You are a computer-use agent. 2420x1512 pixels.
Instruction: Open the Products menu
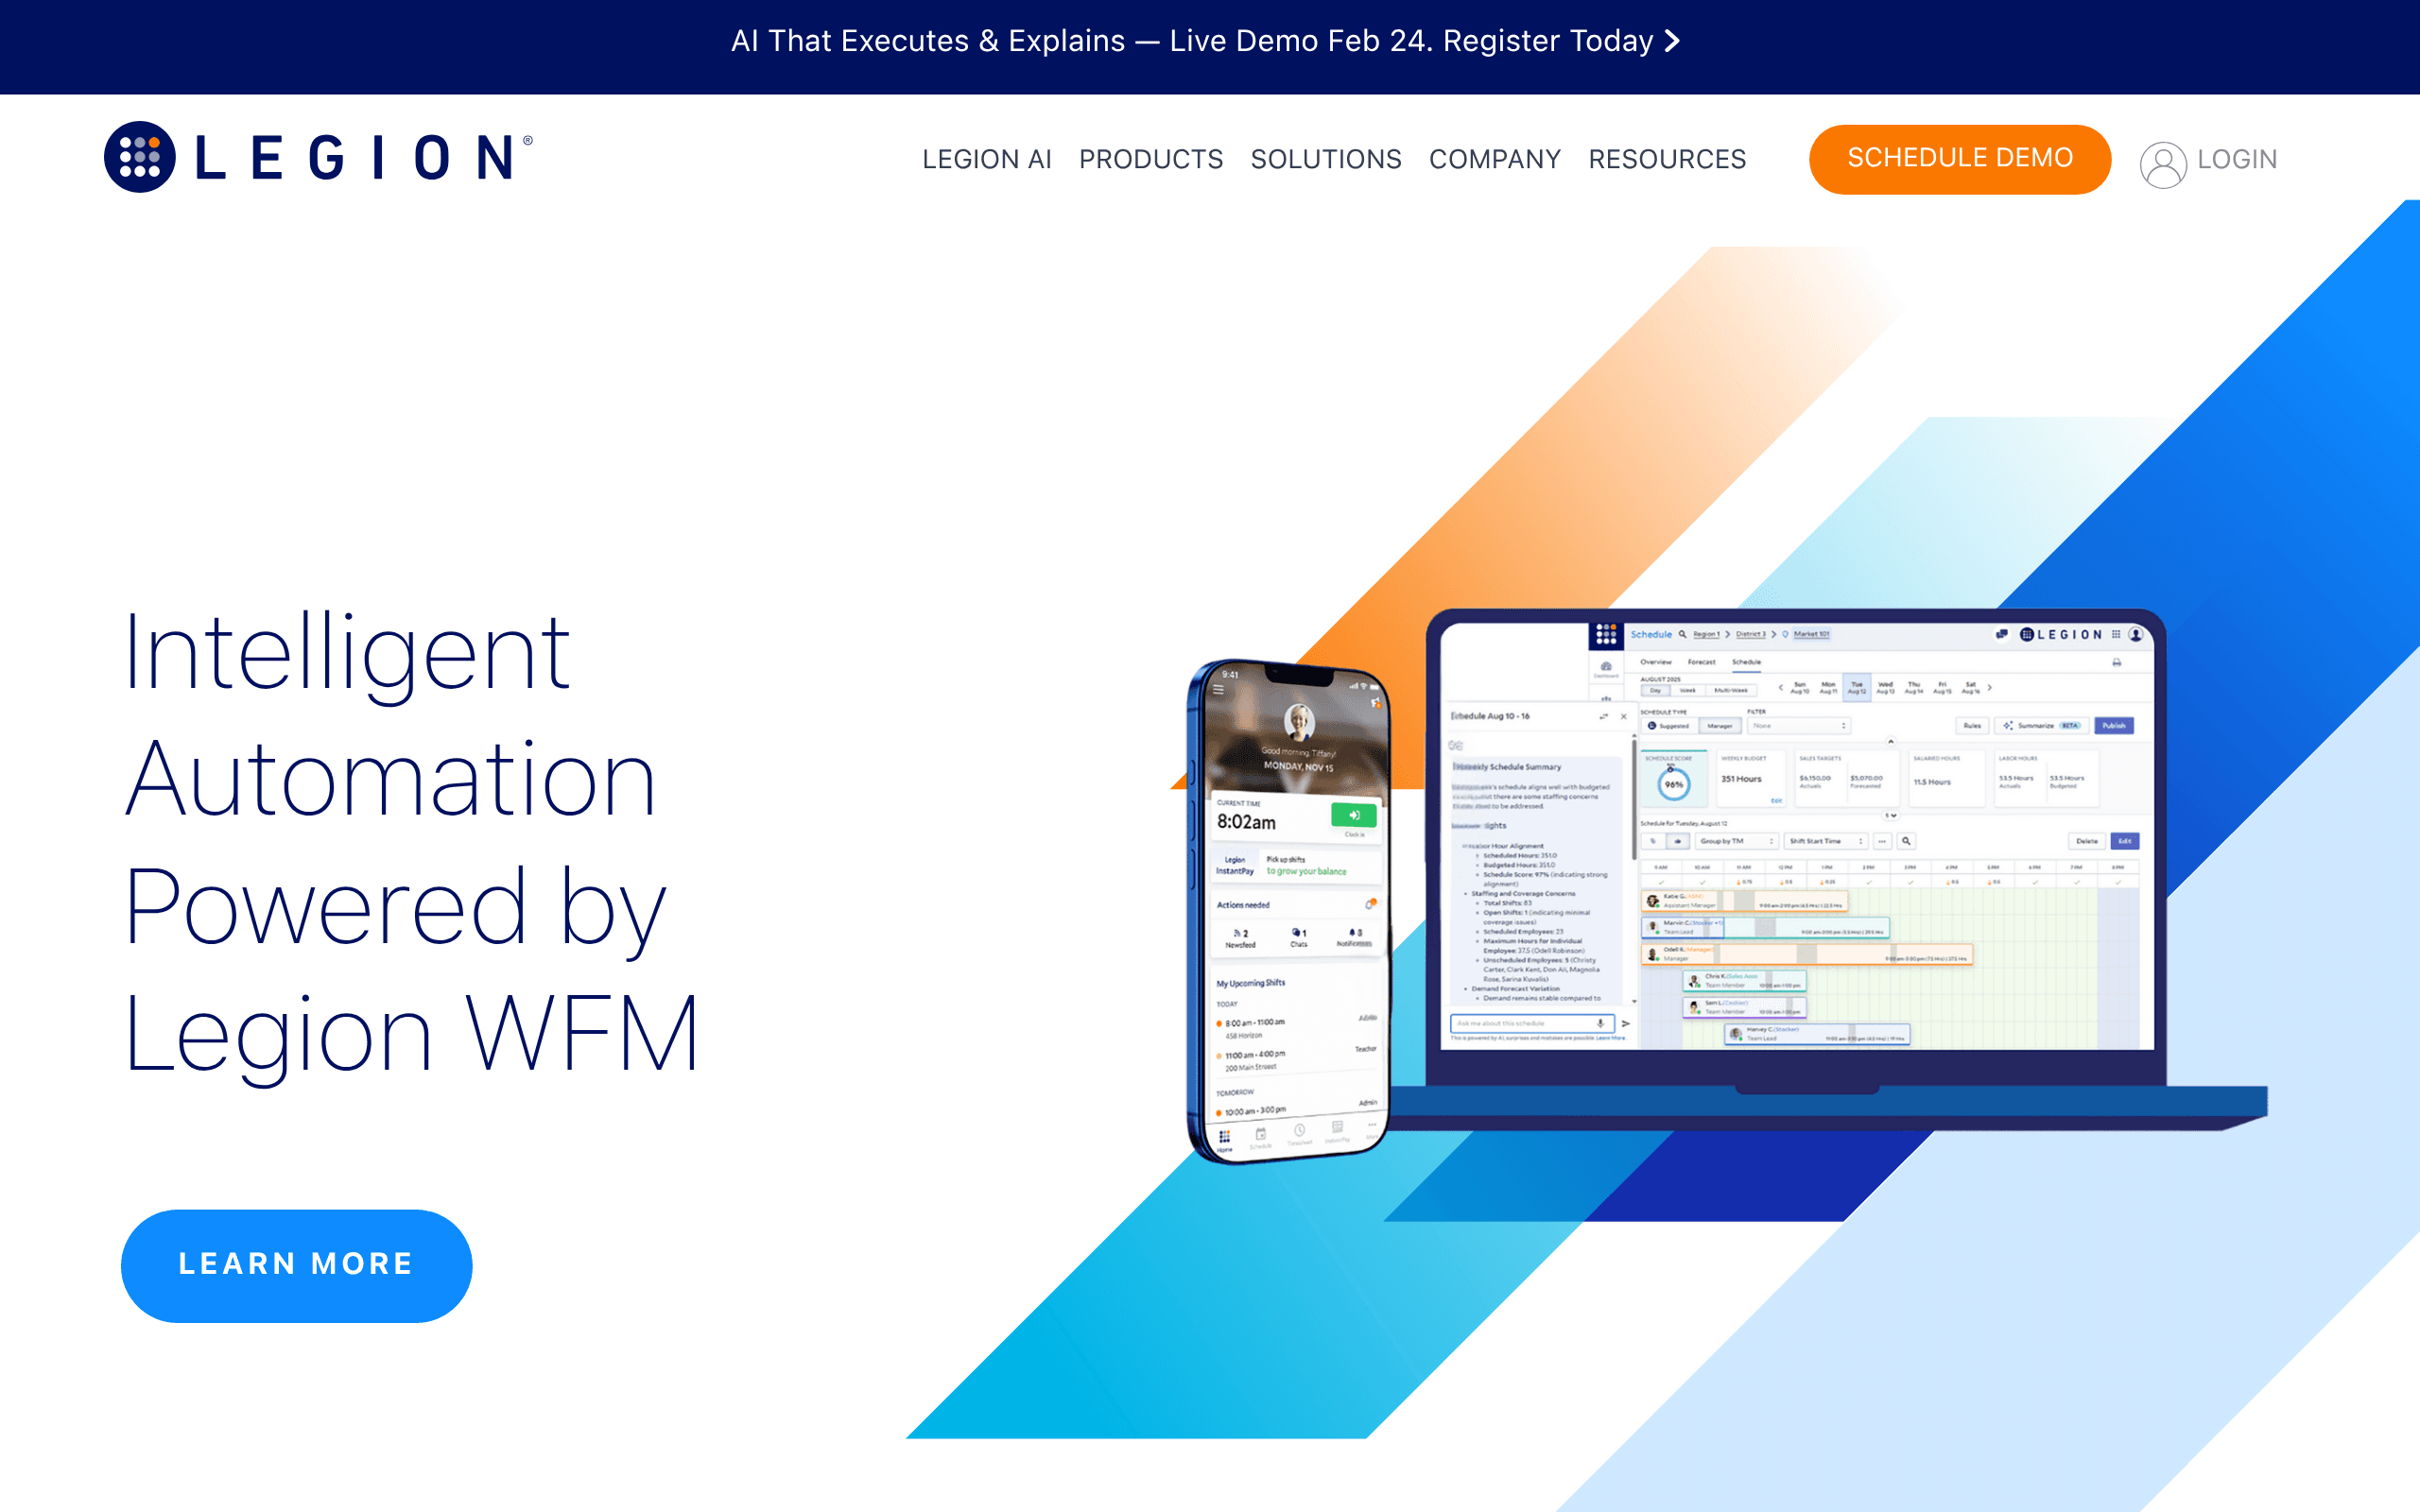point(1150,159)
